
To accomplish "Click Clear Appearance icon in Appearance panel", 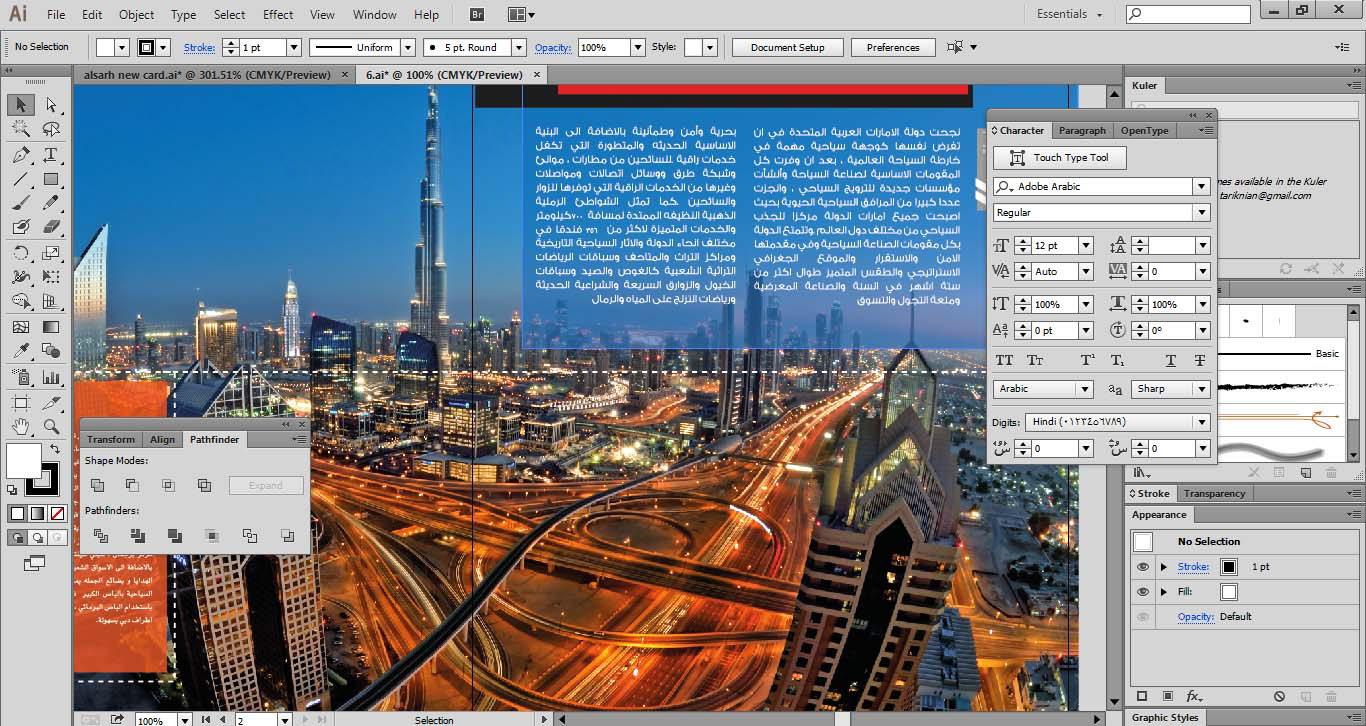I will click(1279, 696).
